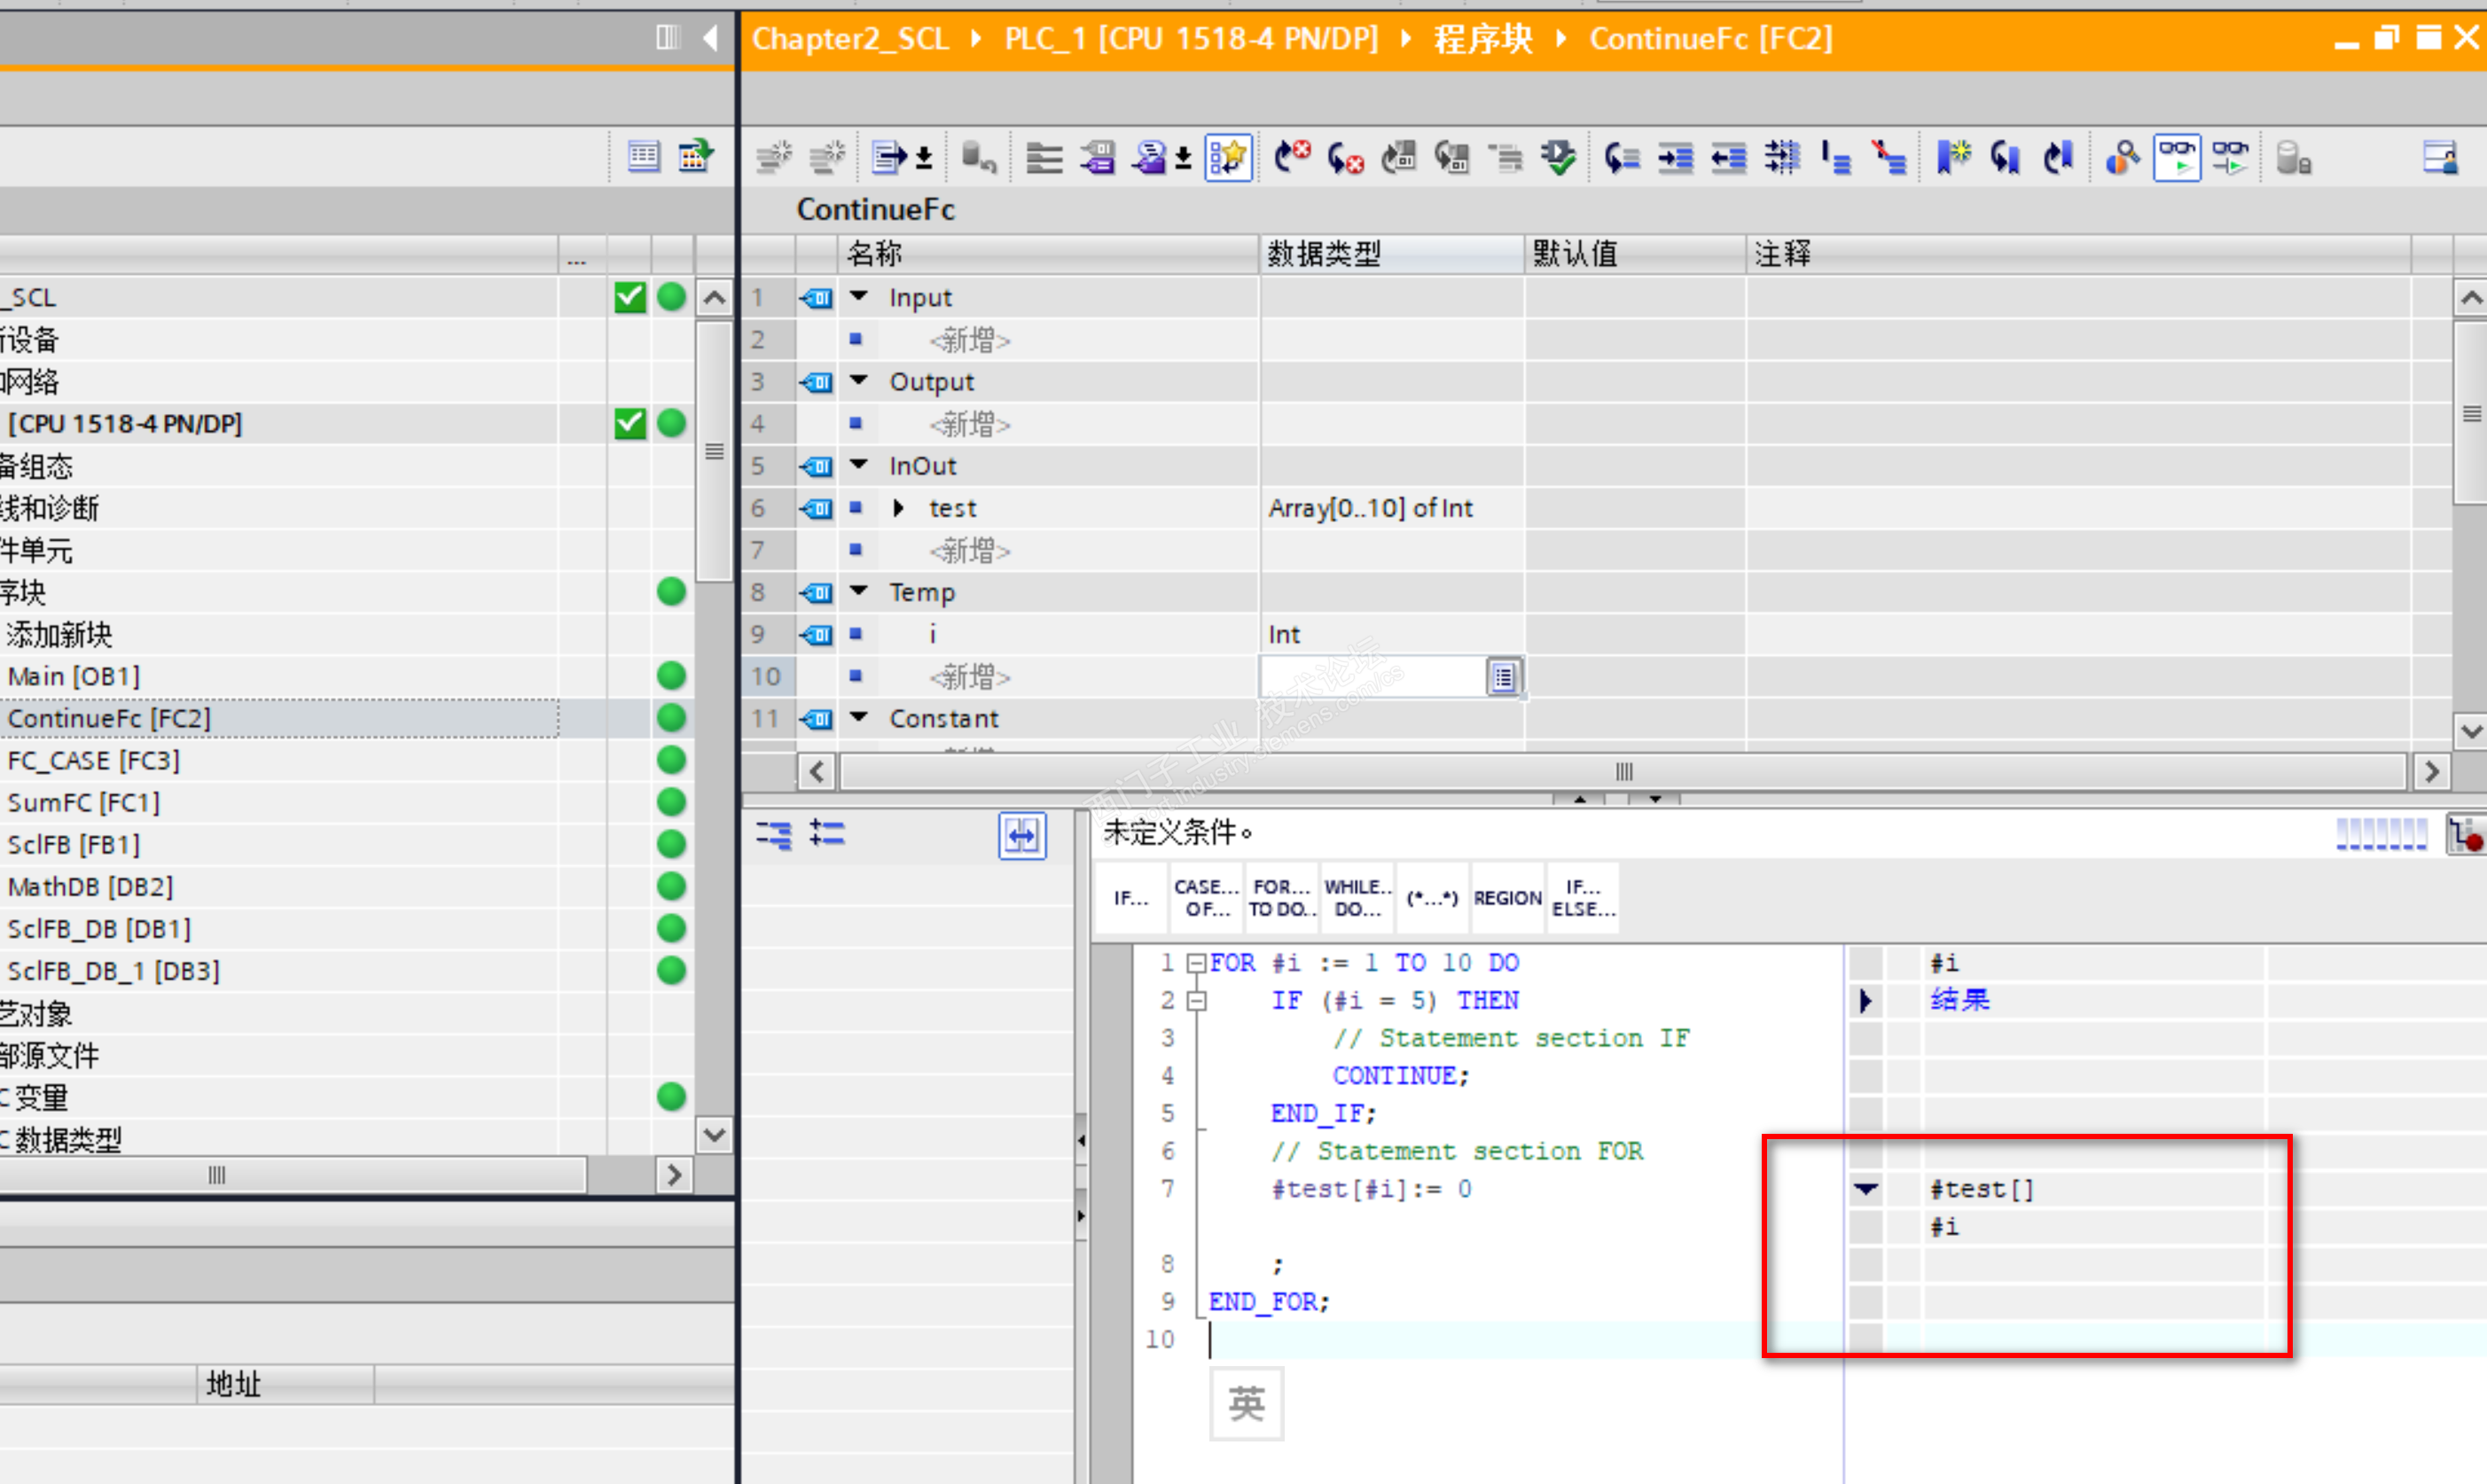Expand the test array variable
The height and width of the screenshot is (1484, 2487).
[898, 508]
